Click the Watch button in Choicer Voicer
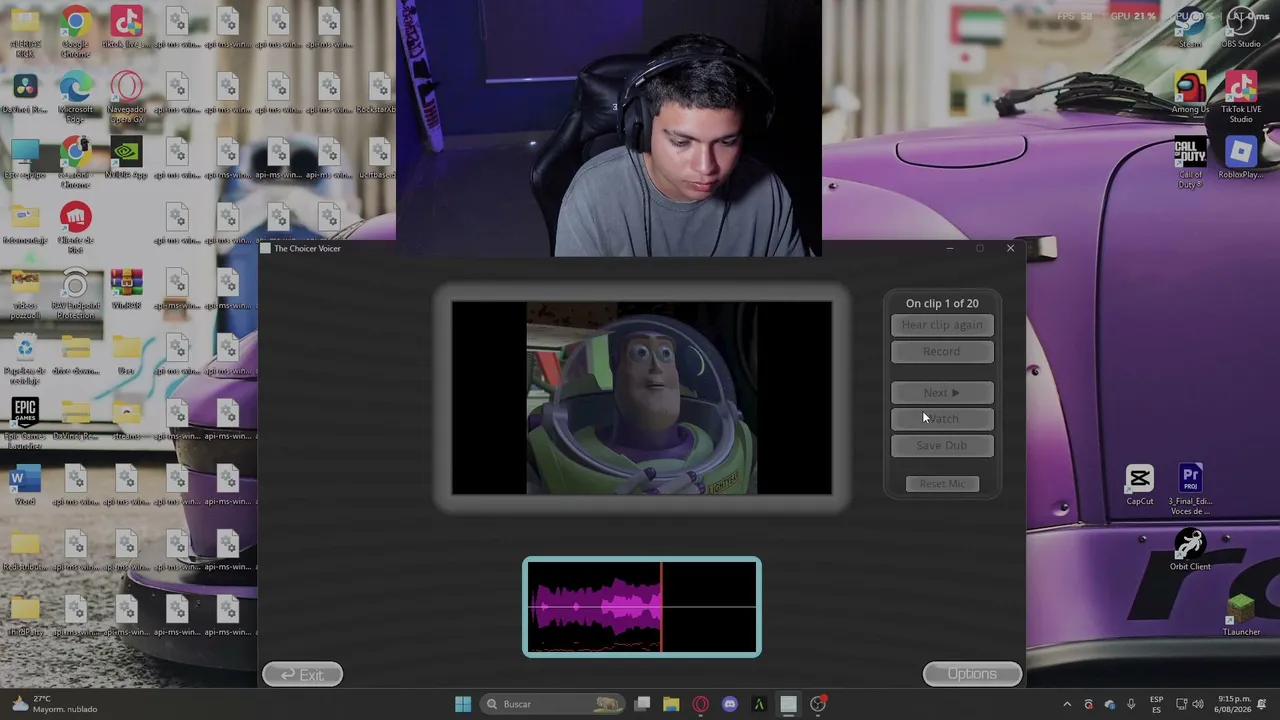 942,419
